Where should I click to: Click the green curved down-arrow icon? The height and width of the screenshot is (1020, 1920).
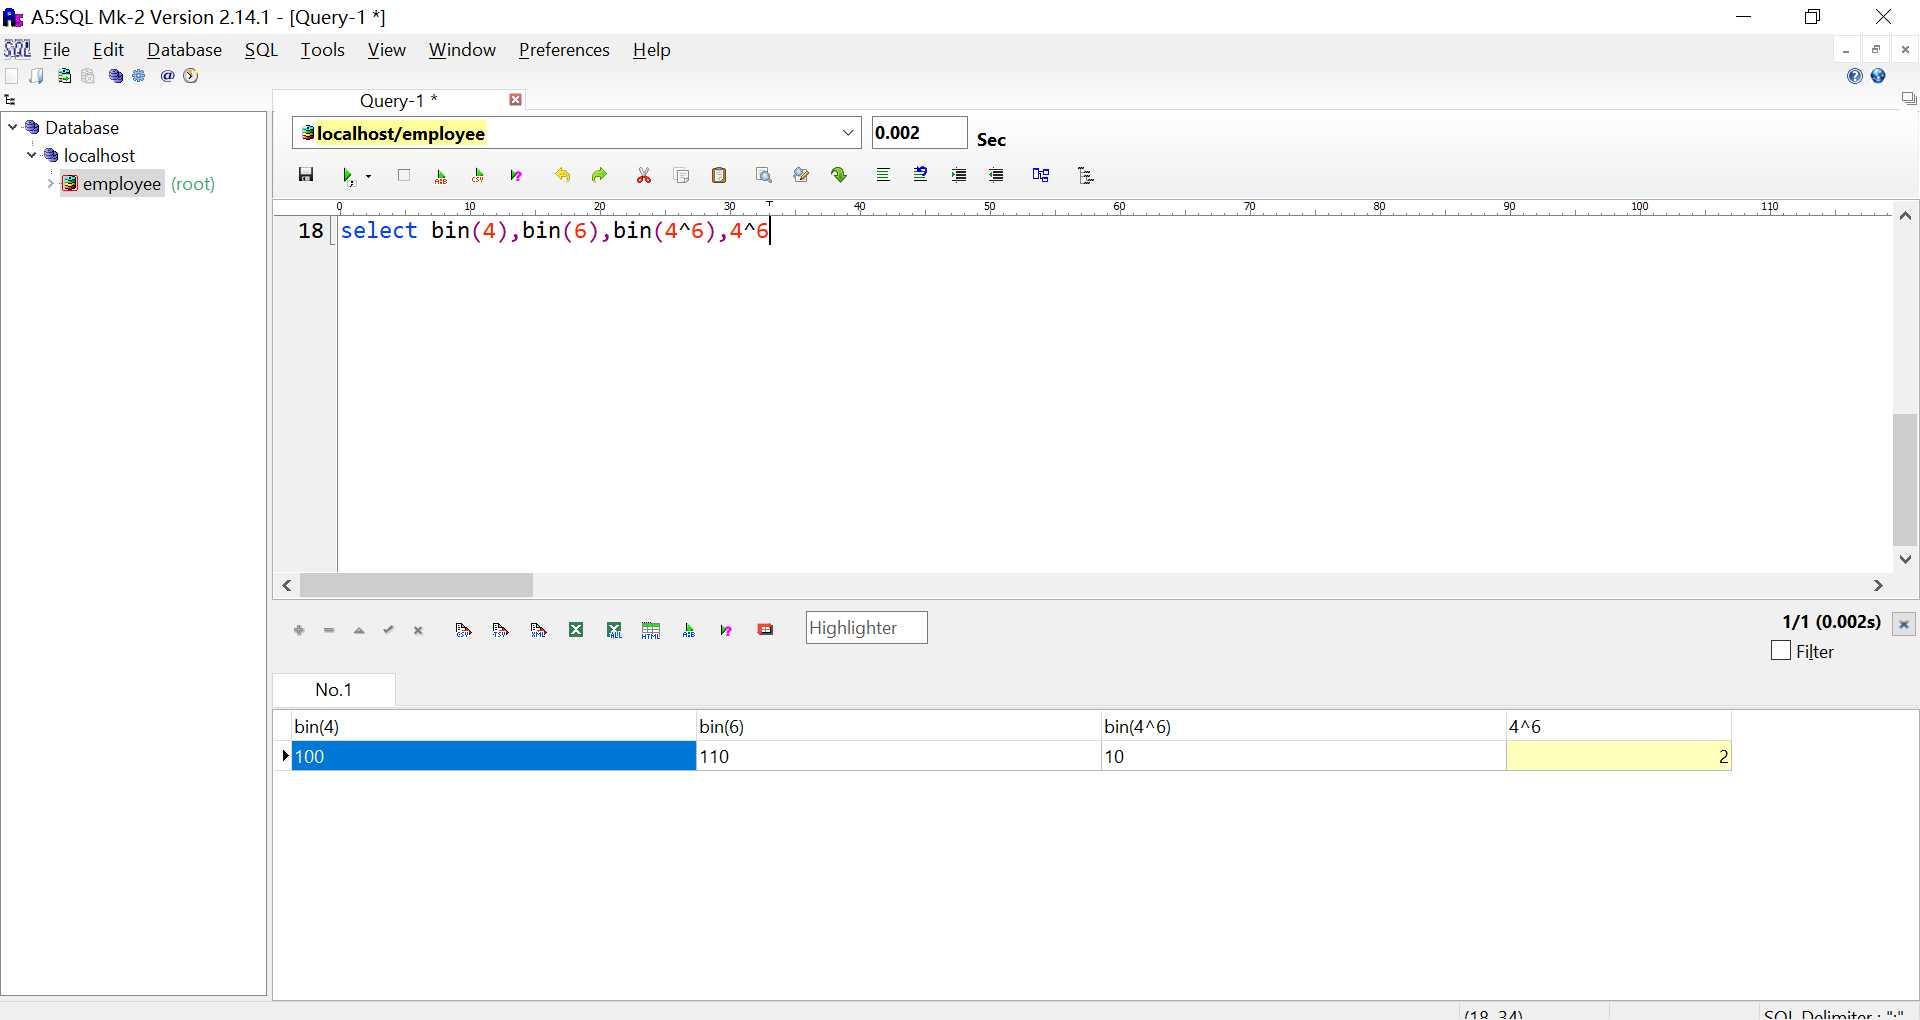pos(839,176)
